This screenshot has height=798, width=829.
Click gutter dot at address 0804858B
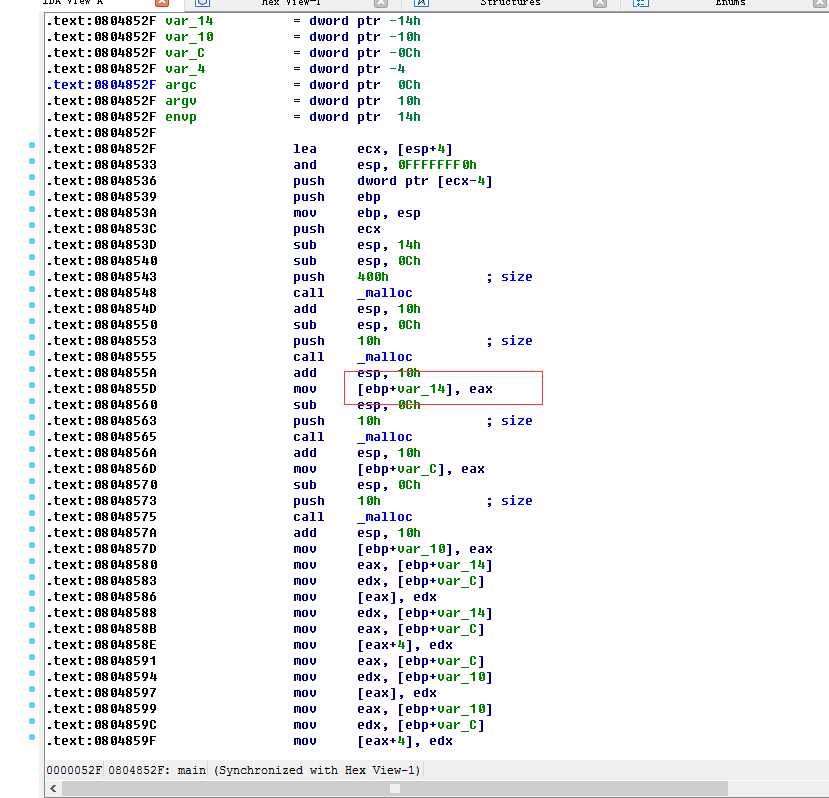point(32,625)
